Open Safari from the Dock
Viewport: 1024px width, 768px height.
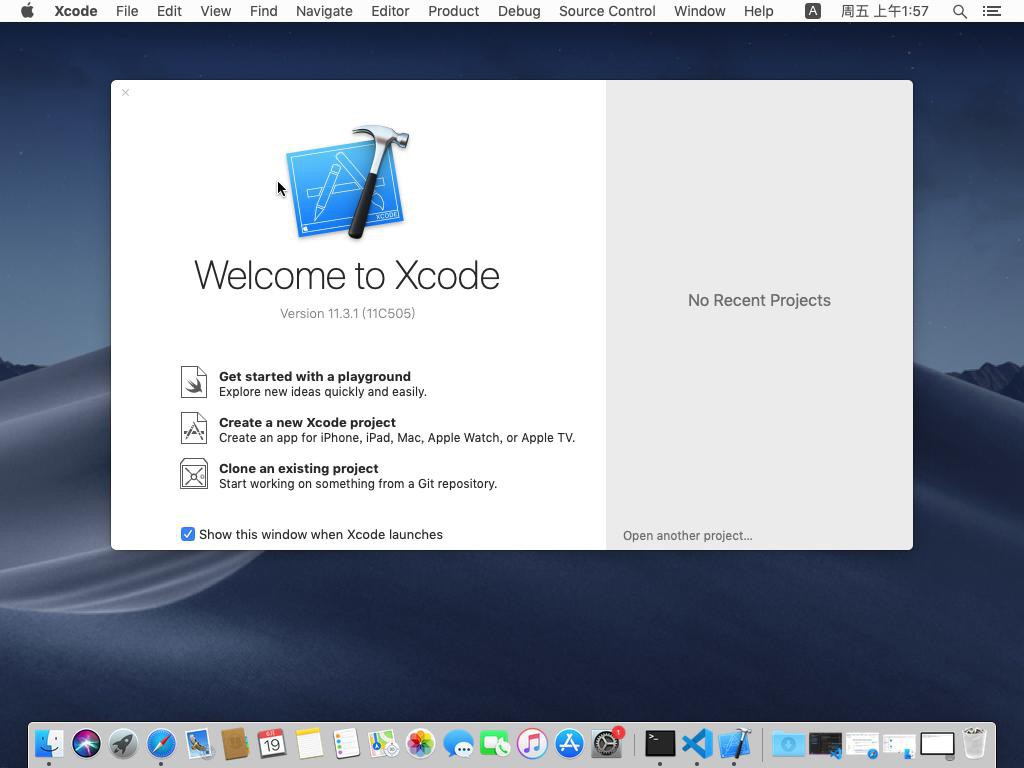click(x=161, y=743)
